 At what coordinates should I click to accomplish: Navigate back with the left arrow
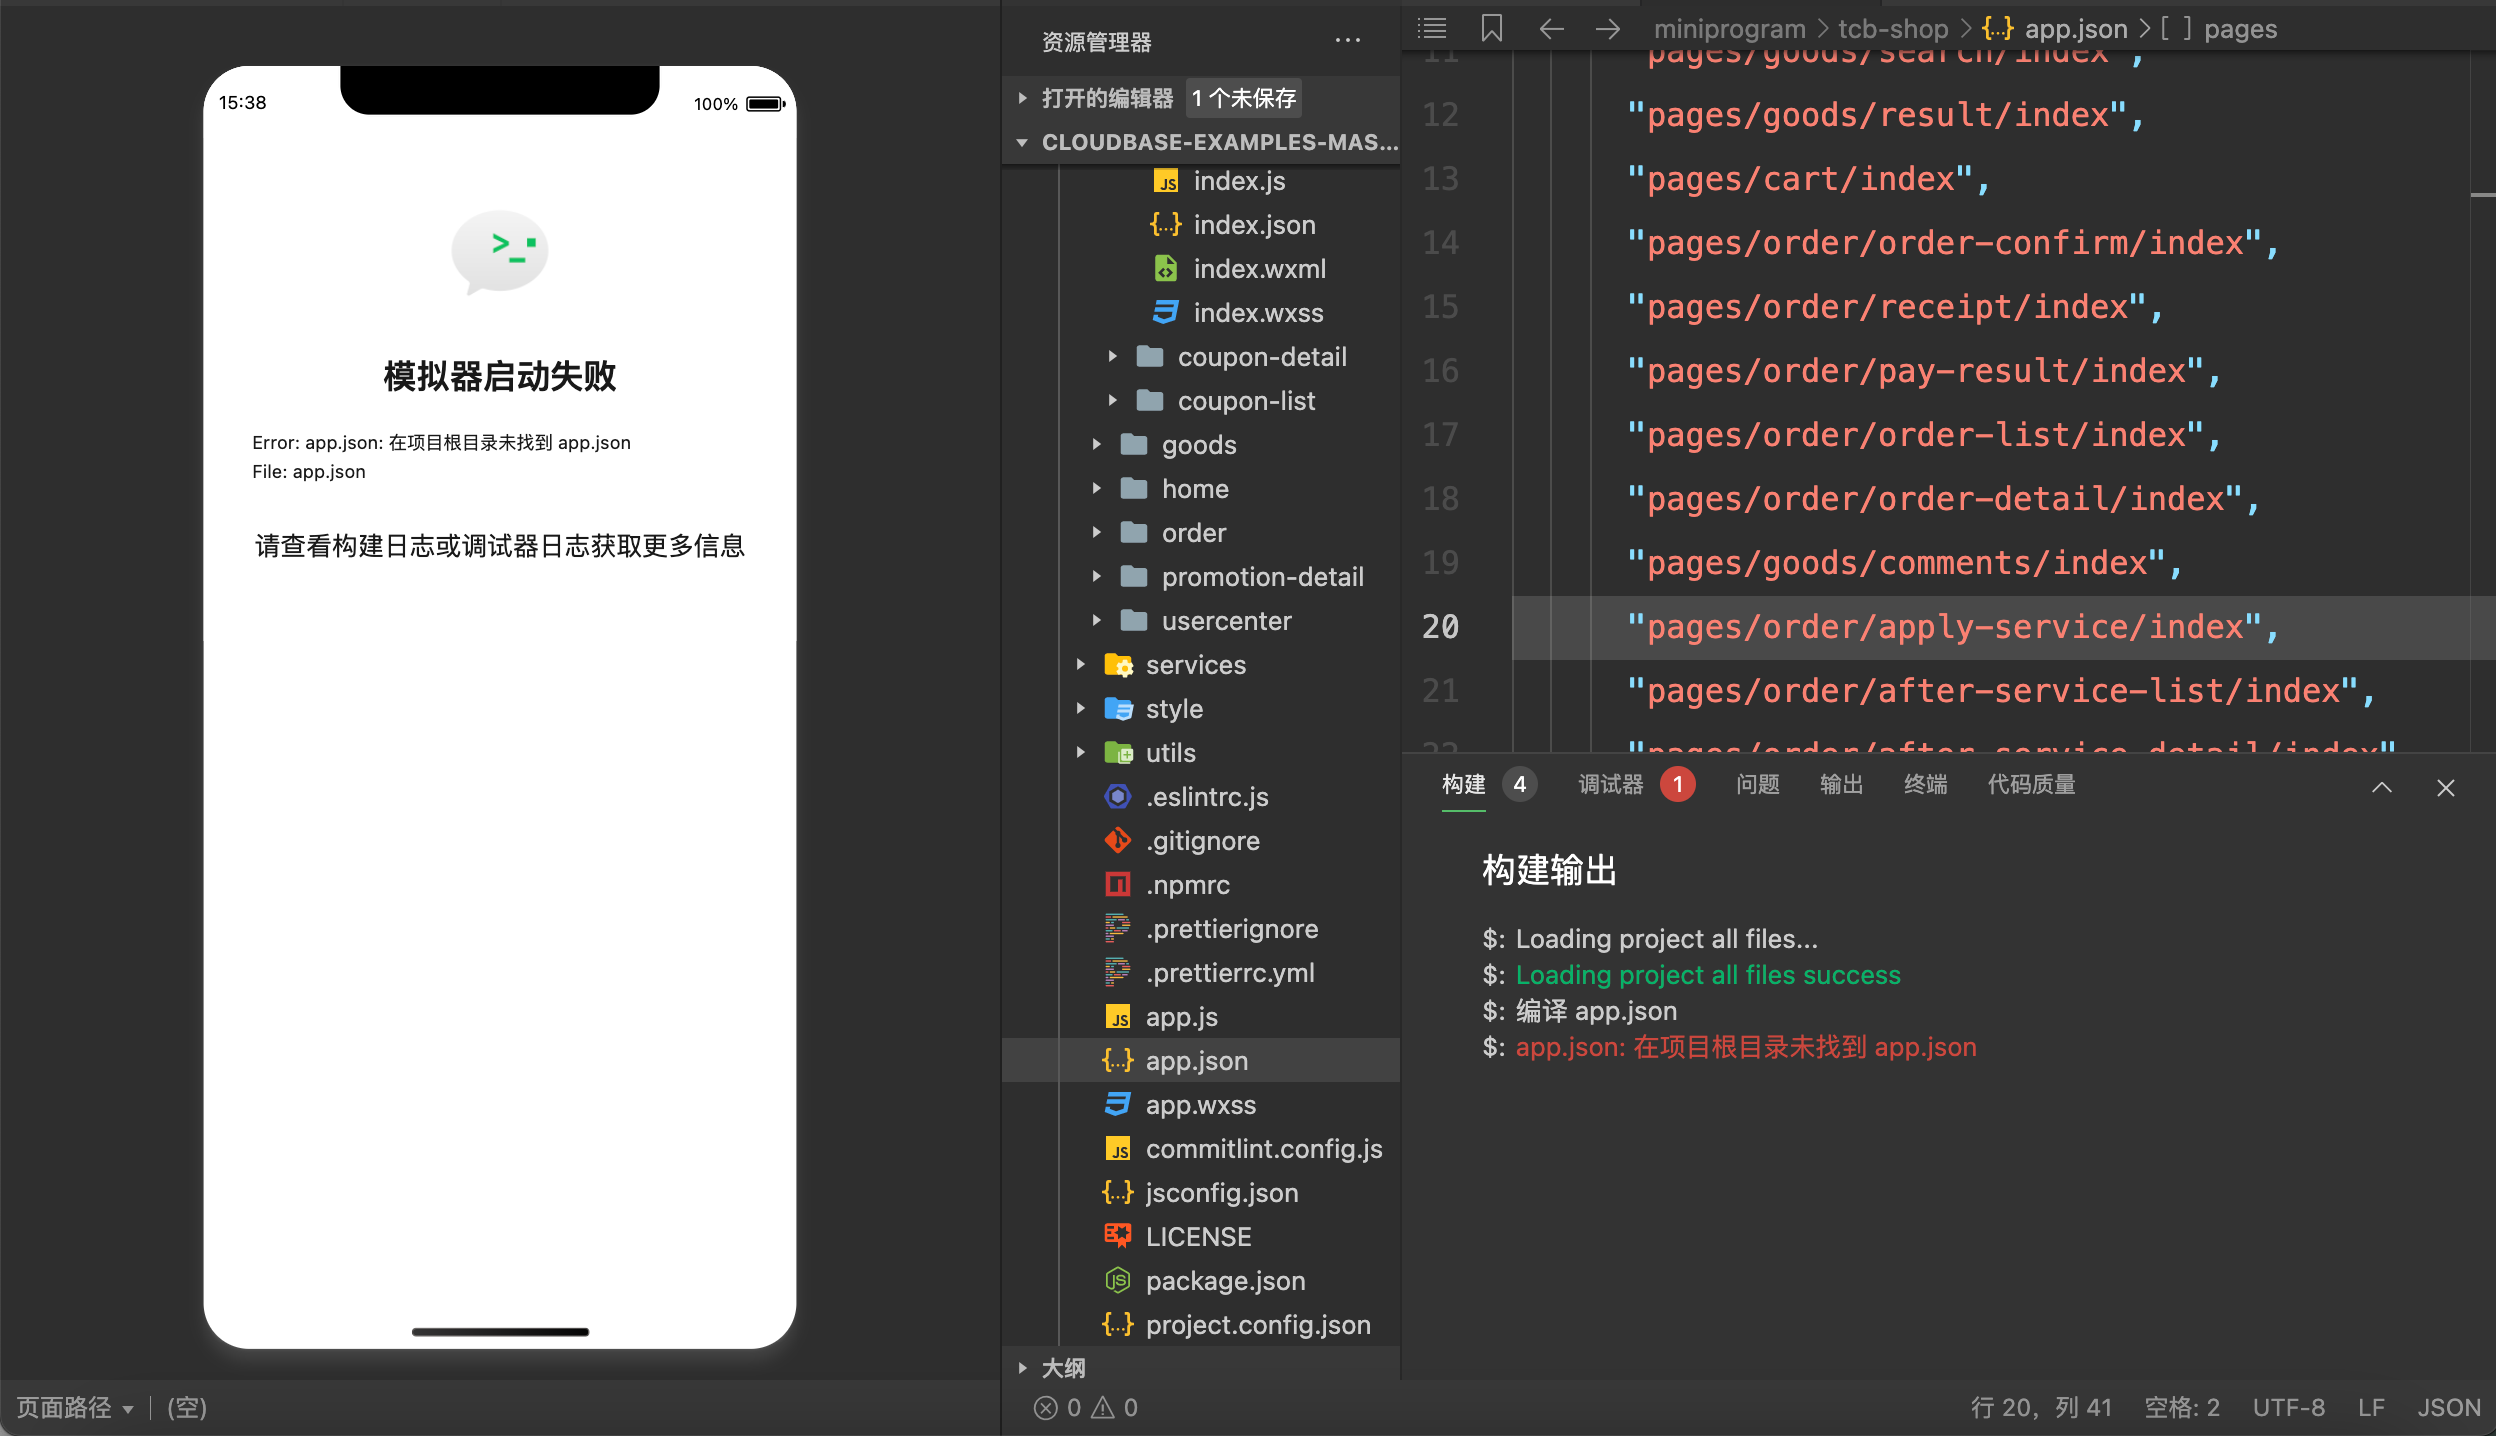1551,29
